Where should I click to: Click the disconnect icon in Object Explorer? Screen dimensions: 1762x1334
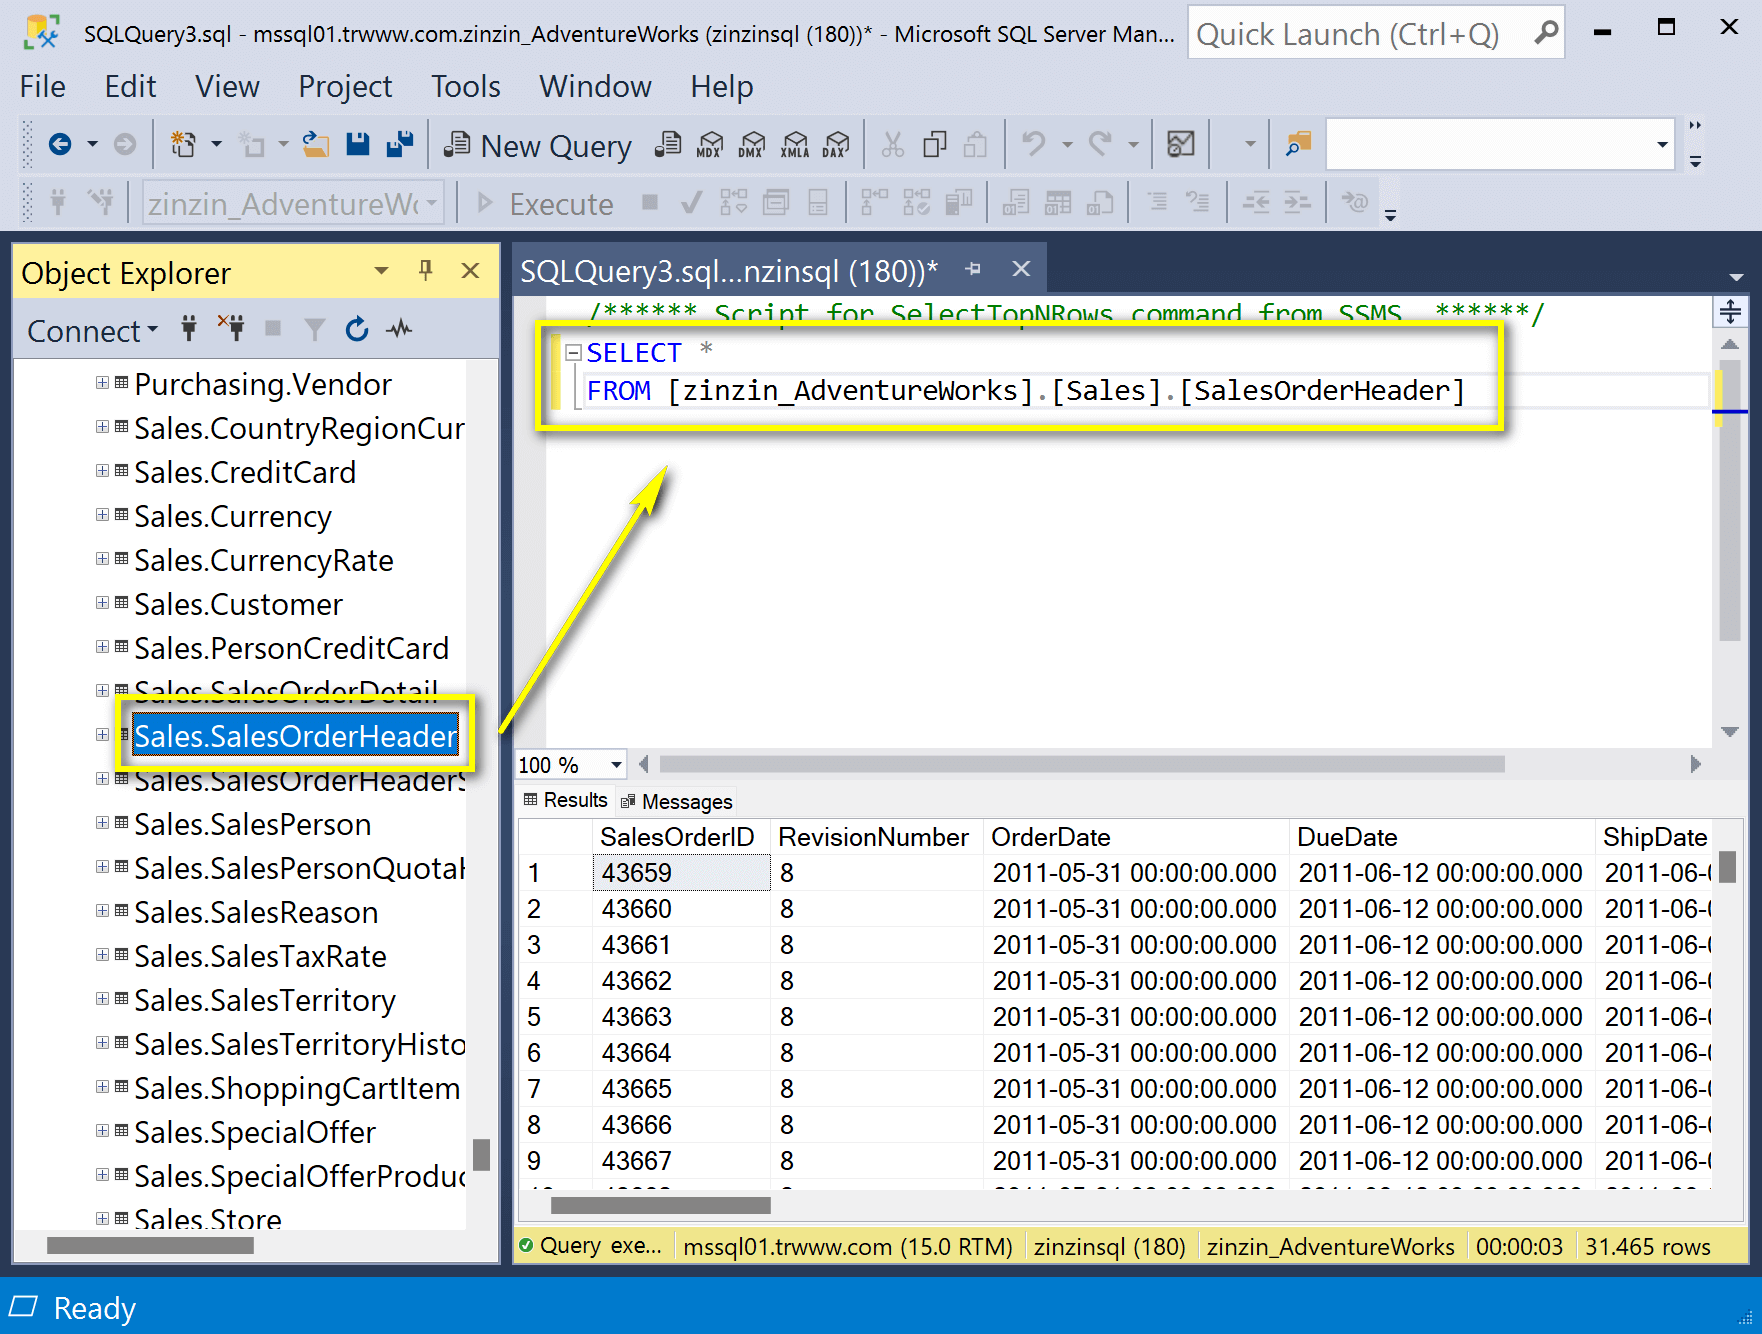tap(232, 328)
